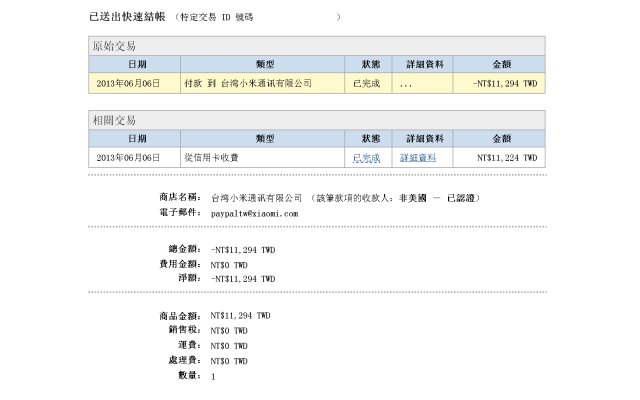
Task: Click the 已完成 status link in related transactions
Action: [x=367, y=158]
